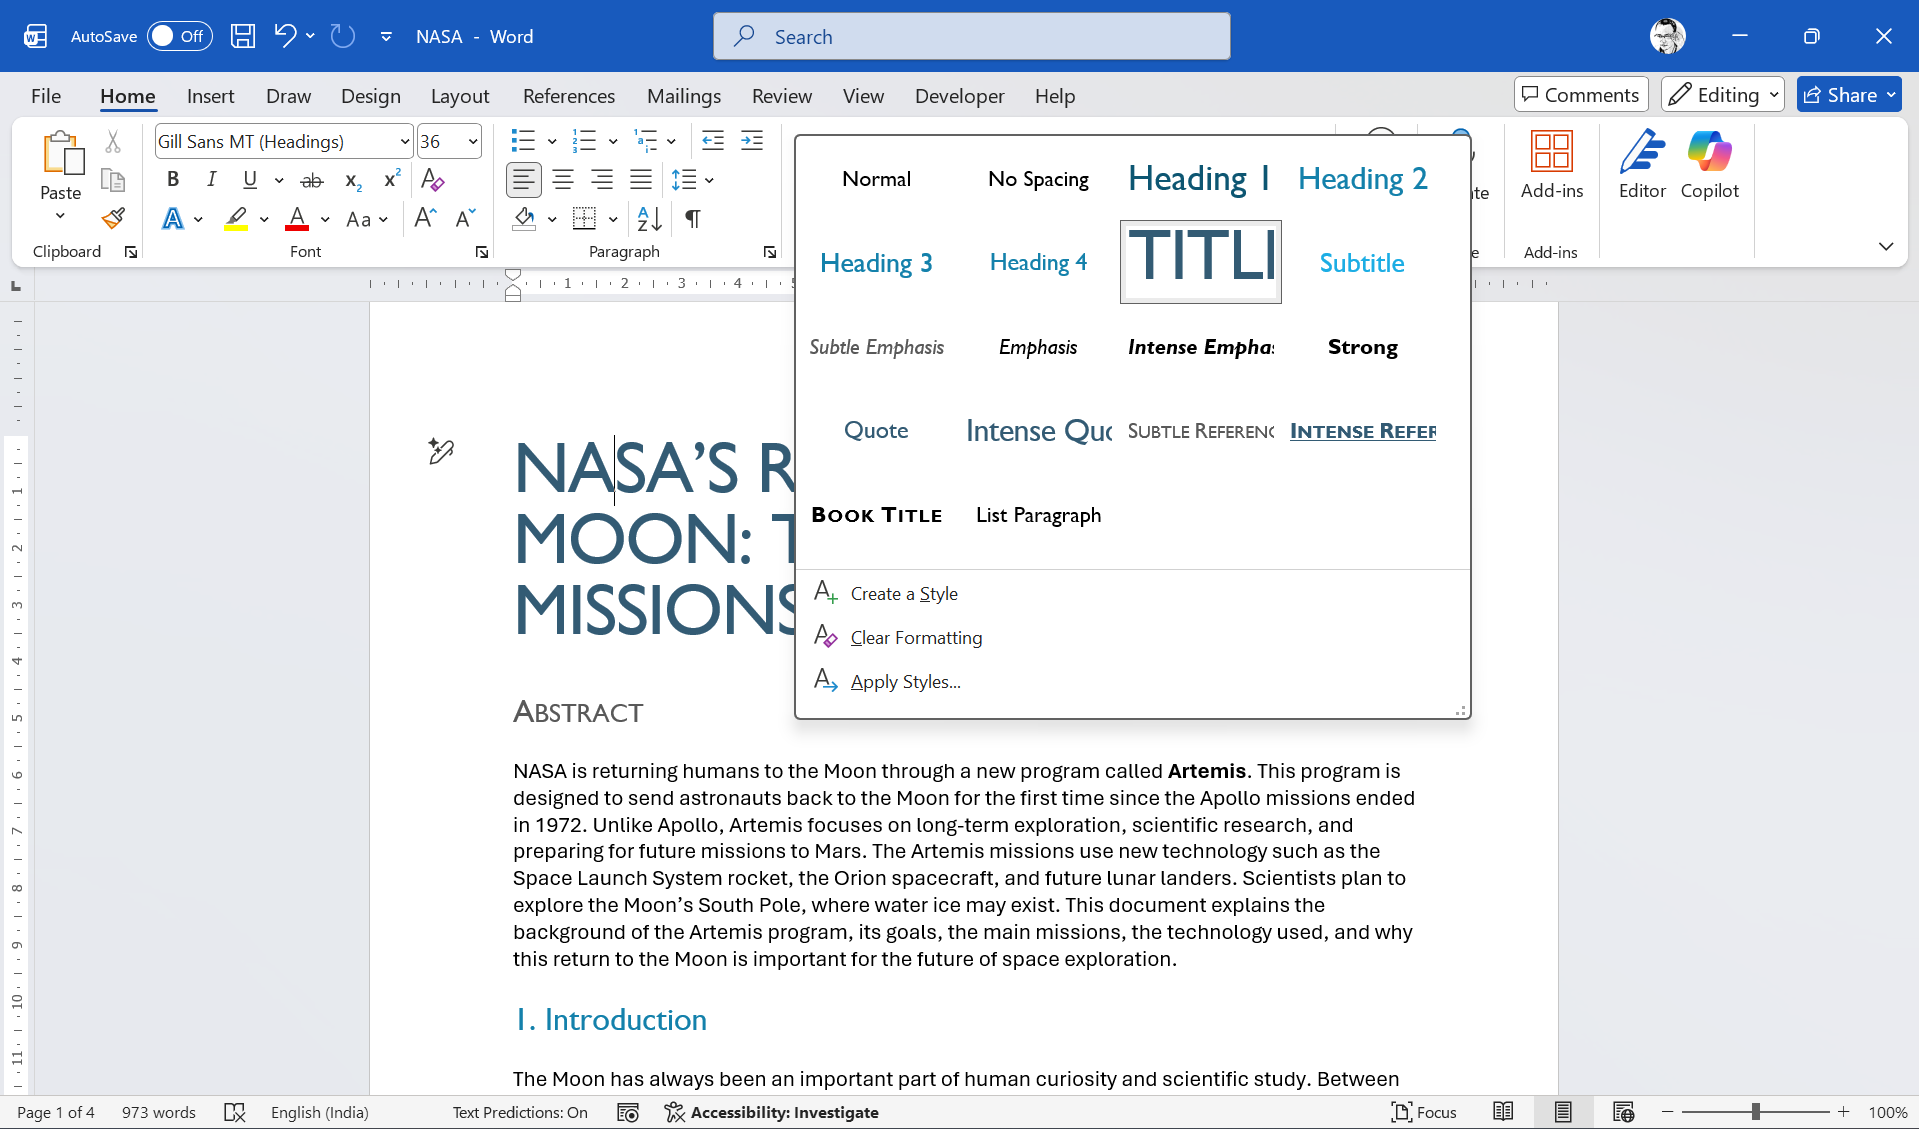This screenshot has height=1129, width=1919.
Task: Click Apply Styles option
Action: coord(905,682)
